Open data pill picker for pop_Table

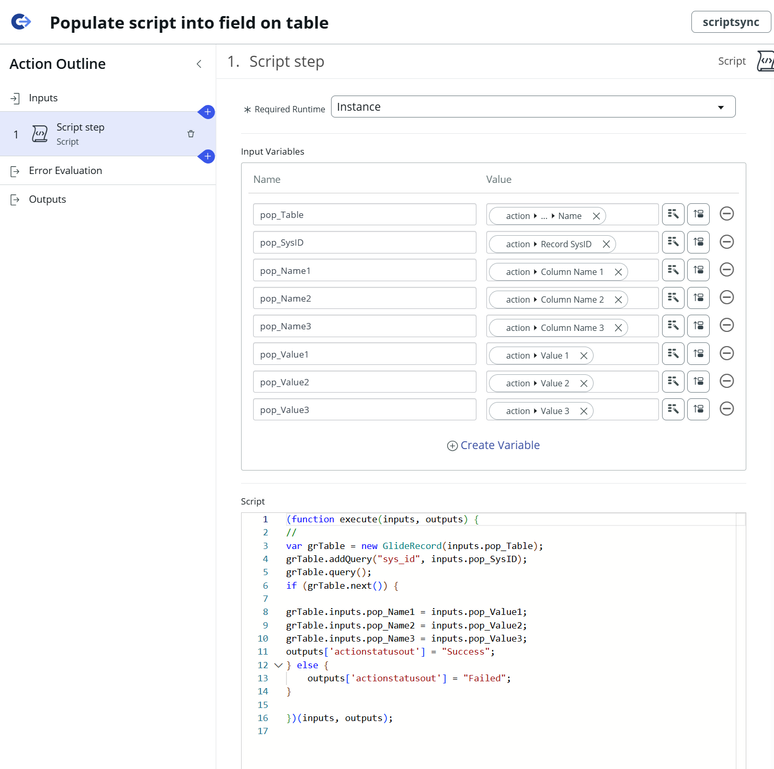[x=673, y=214]
